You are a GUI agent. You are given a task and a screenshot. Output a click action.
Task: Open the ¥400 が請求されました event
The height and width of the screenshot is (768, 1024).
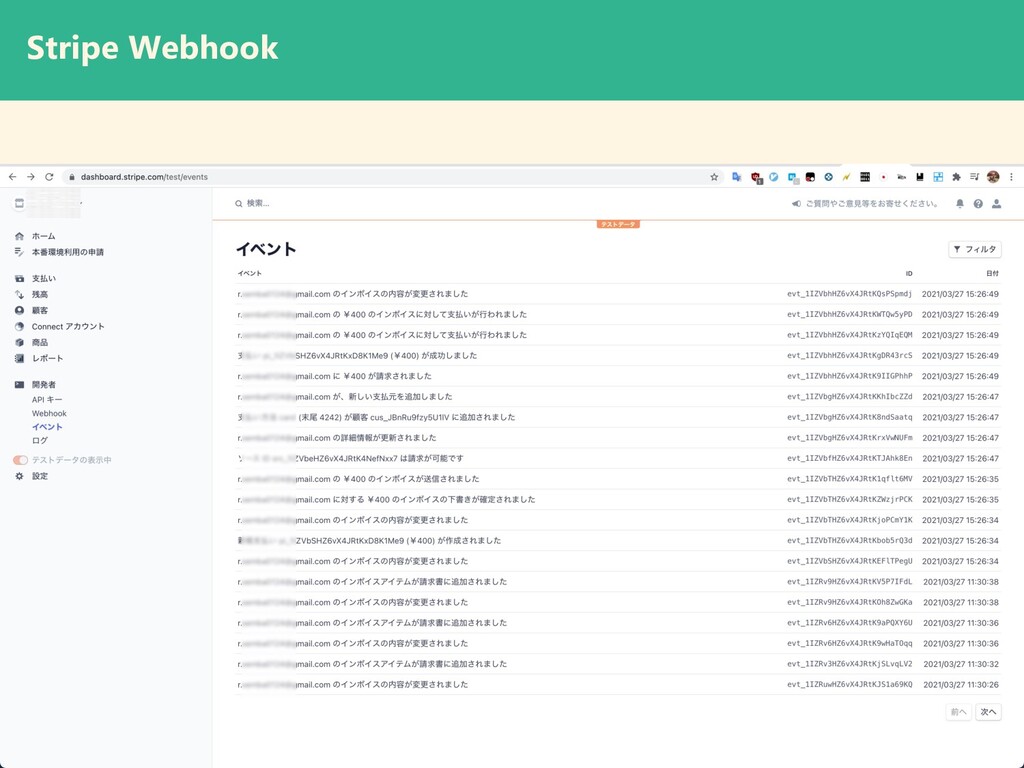click(618, 377)
